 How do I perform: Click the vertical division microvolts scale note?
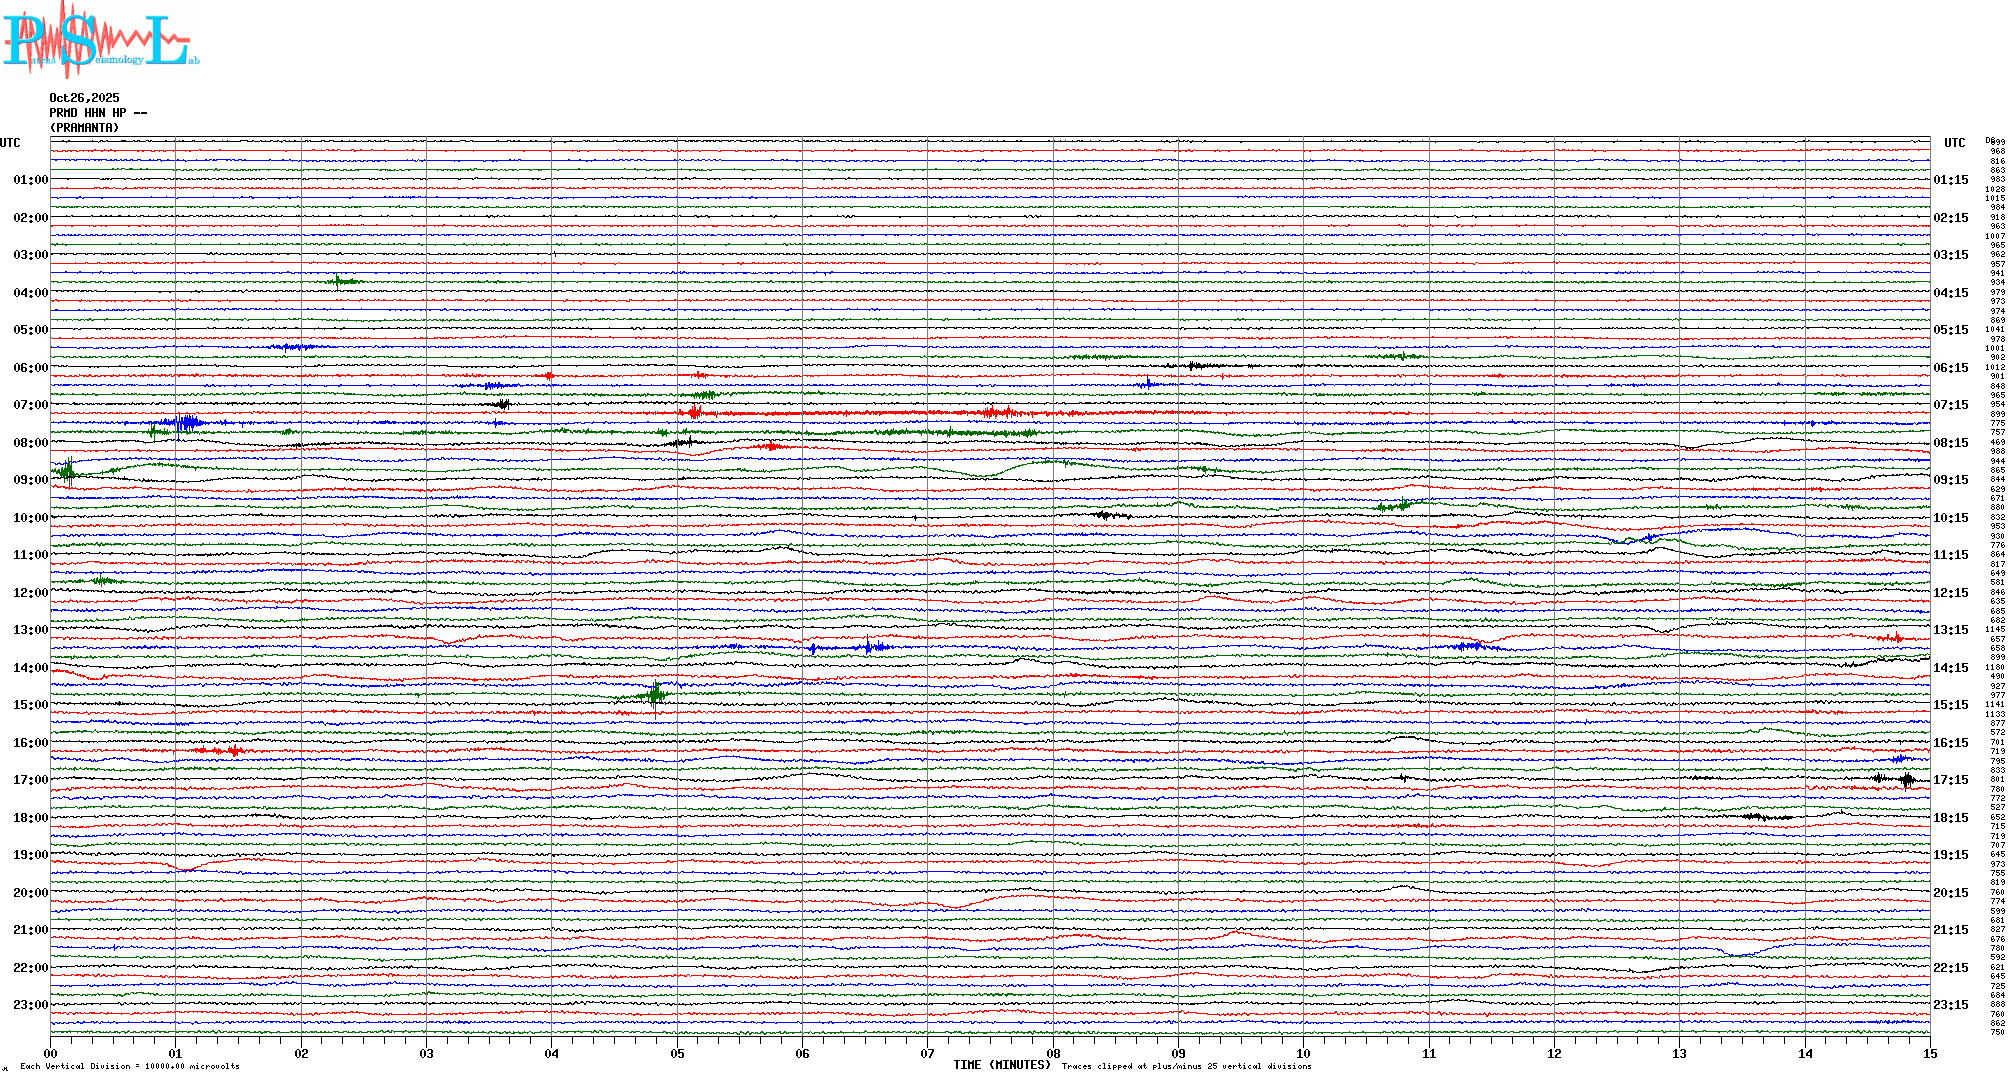(x=130, y=1066)
